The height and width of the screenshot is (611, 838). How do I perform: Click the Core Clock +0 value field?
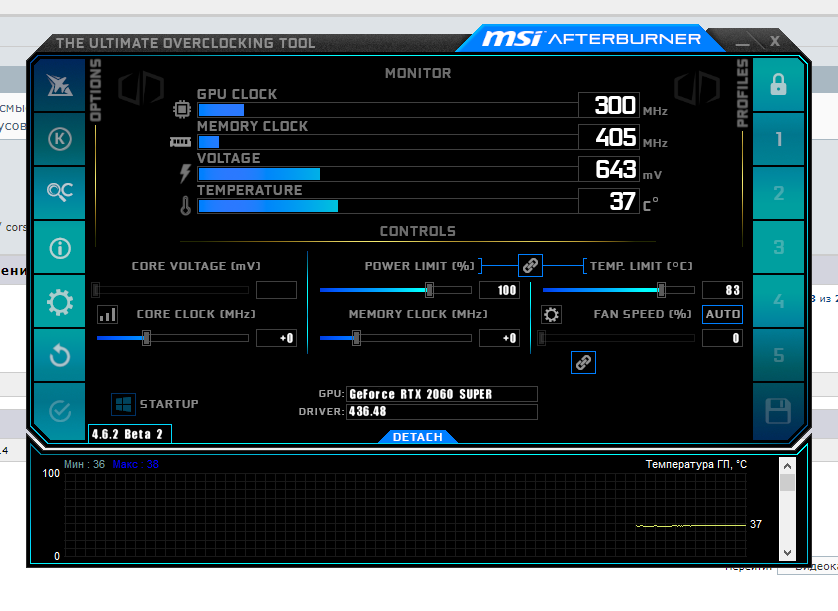pos(276,338)
